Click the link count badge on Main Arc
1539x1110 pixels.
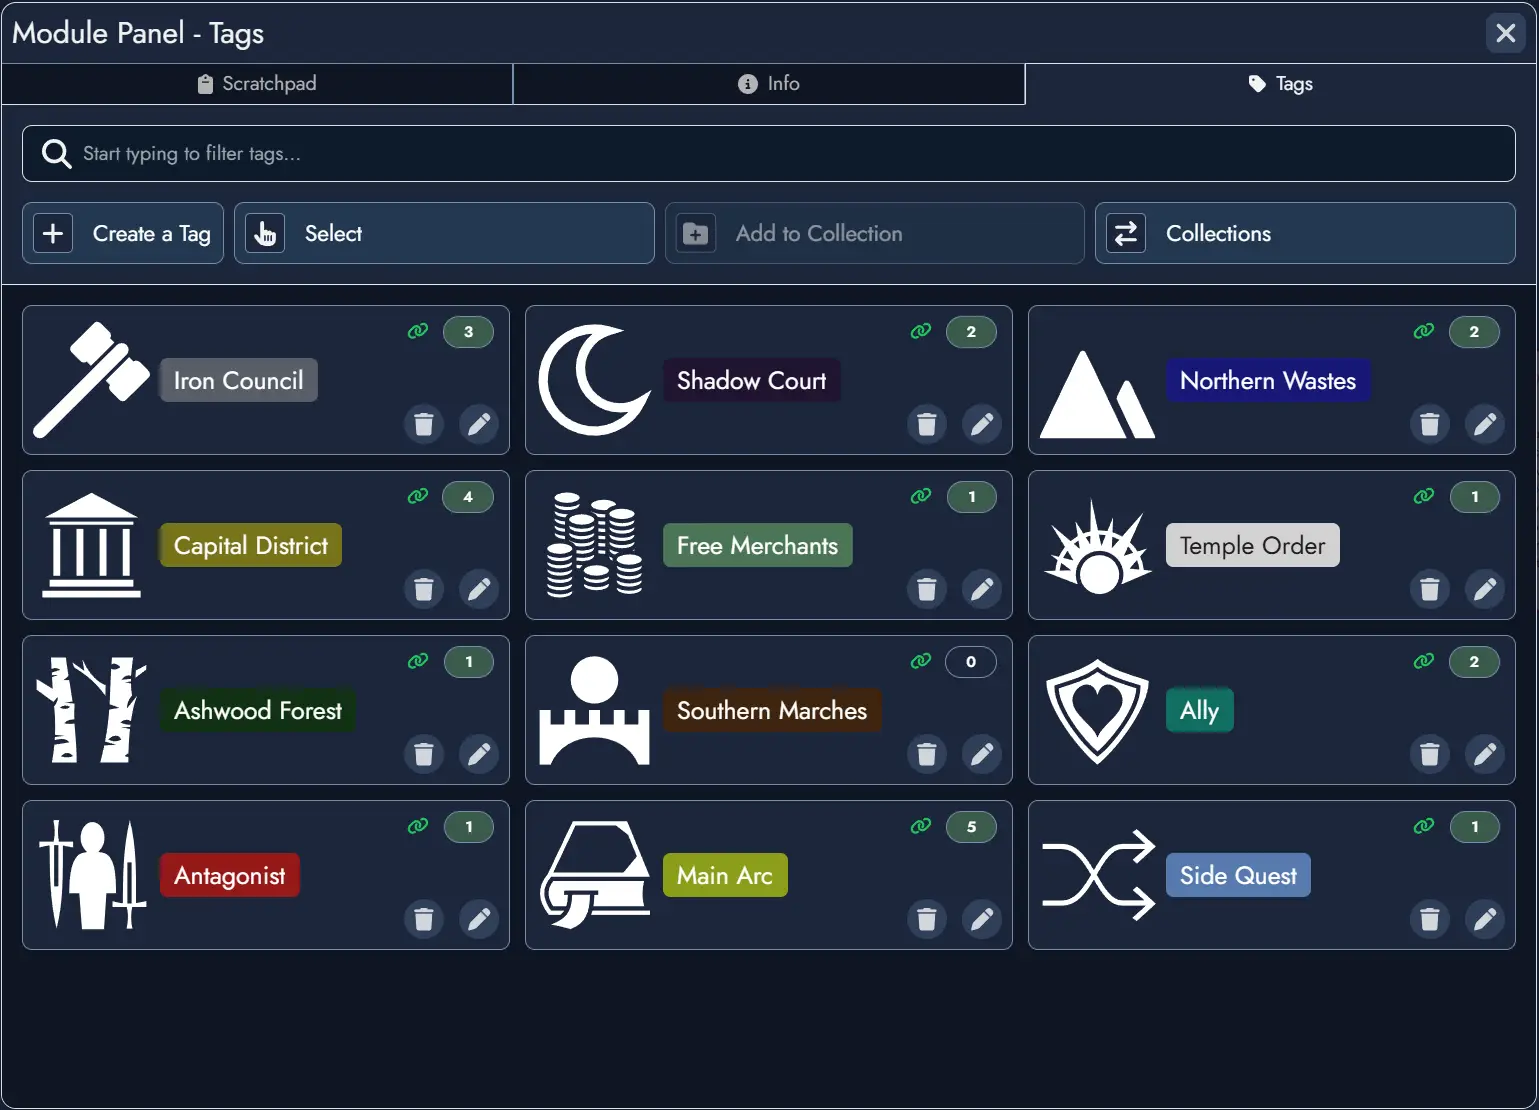pos(971,827)
